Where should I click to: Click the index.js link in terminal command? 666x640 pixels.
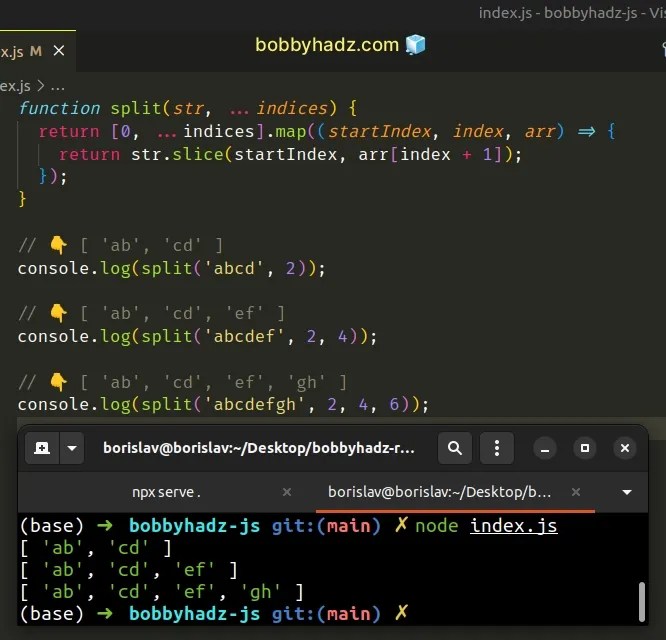coord(514,526)
